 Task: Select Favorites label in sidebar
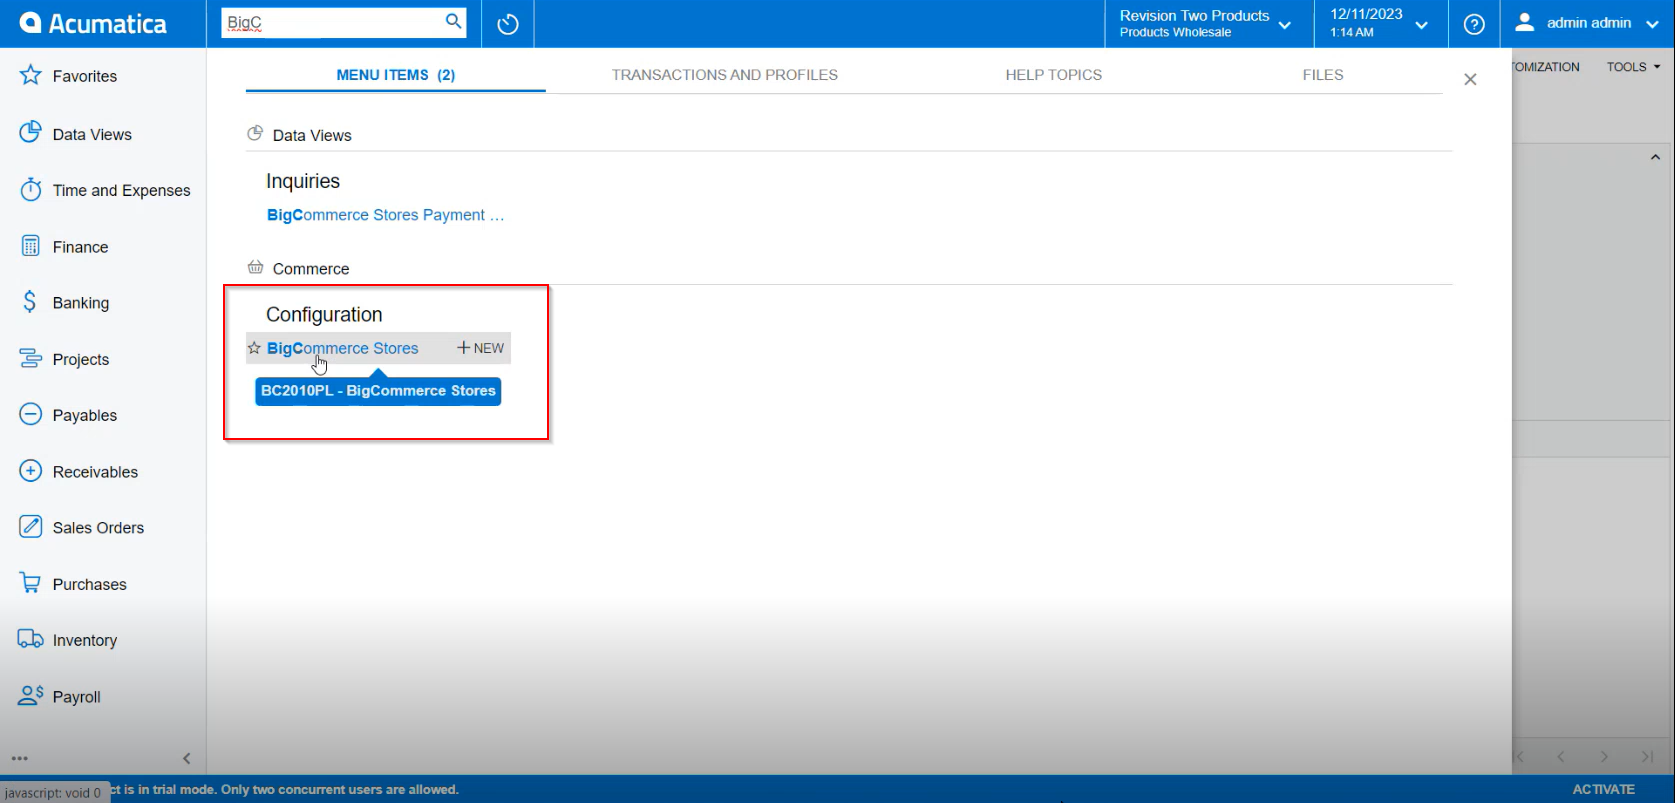85,76
